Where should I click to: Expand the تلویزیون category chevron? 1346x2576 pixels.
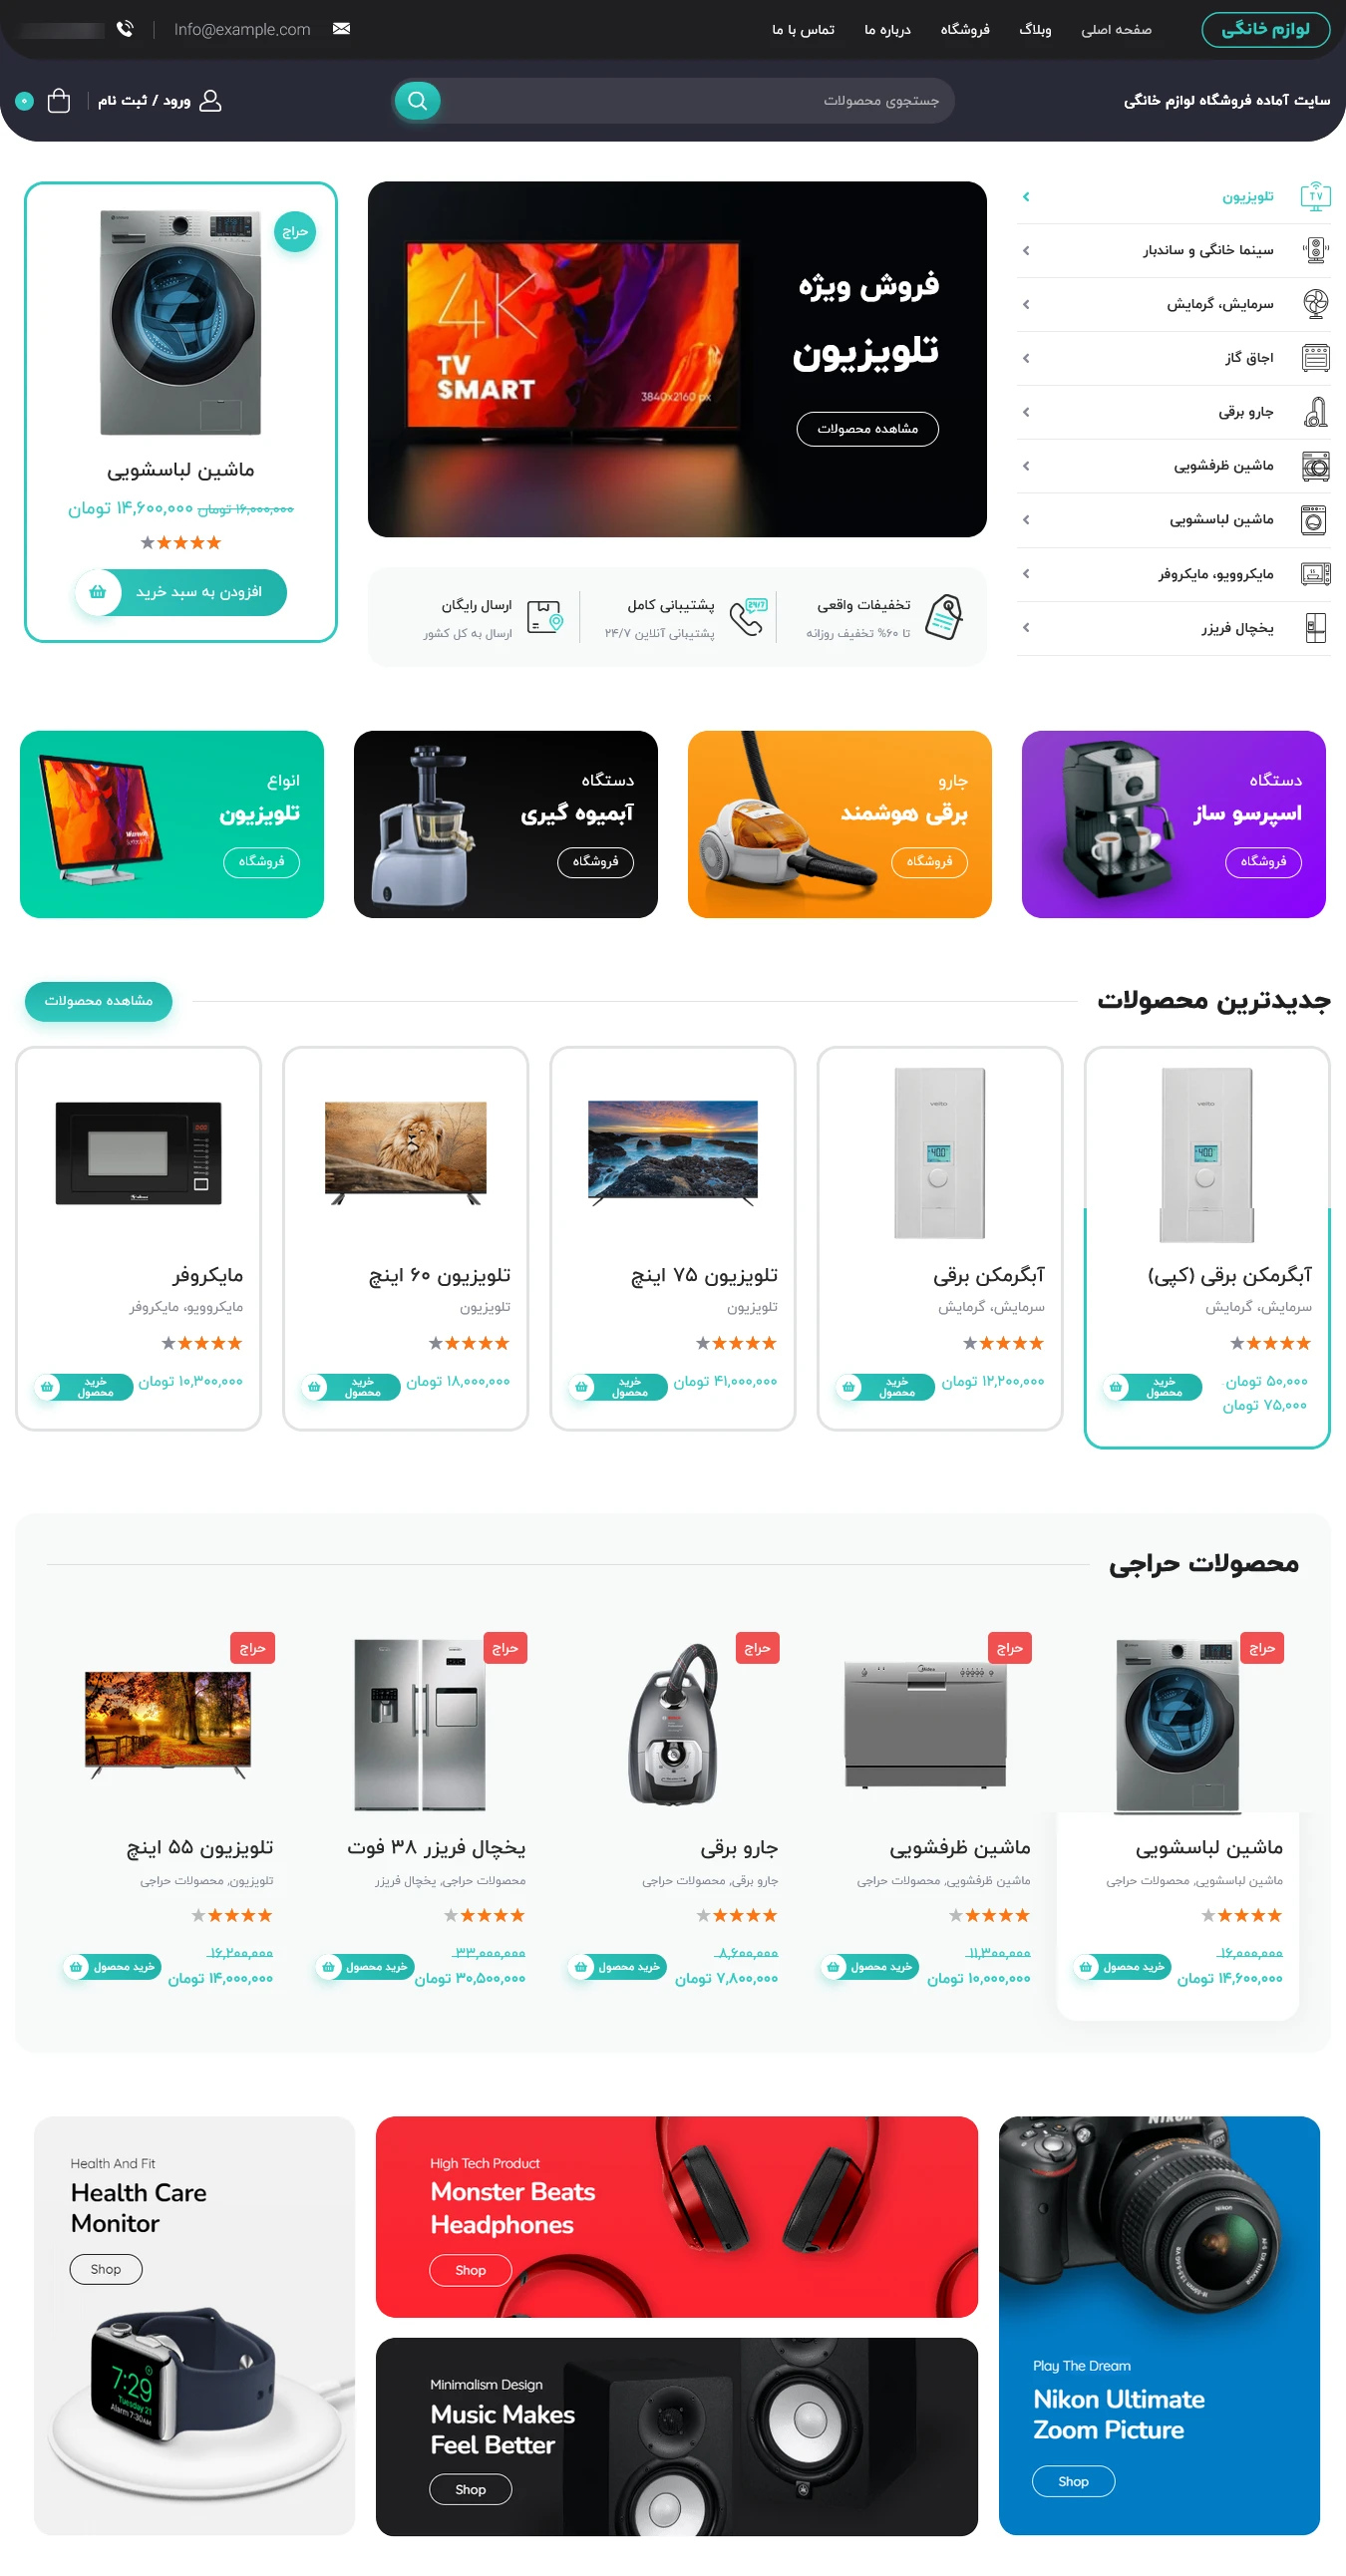click(1026, 197)
